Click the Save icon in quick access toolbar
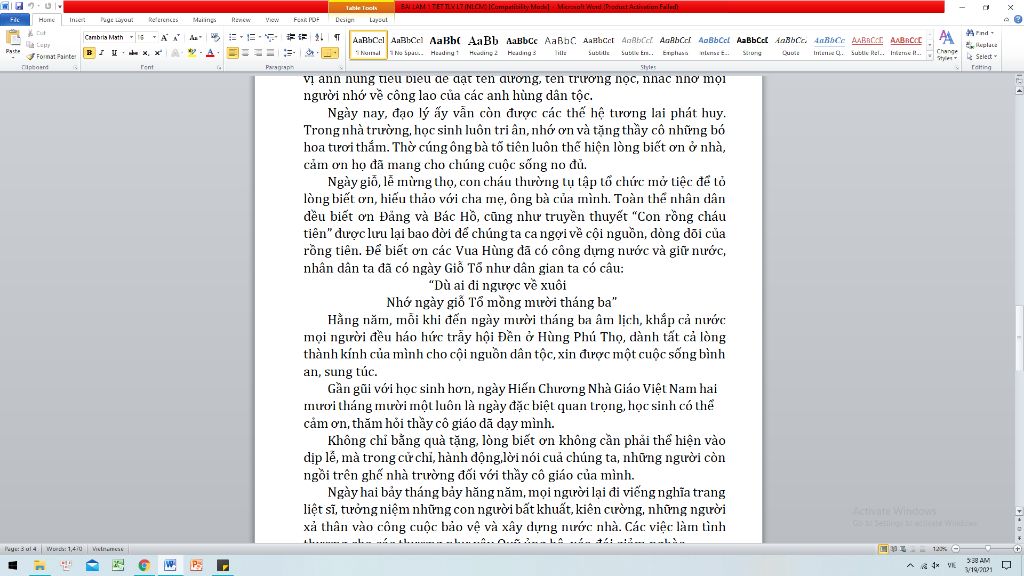Screen dimensions: 1024x576 (x=19, y=7)
